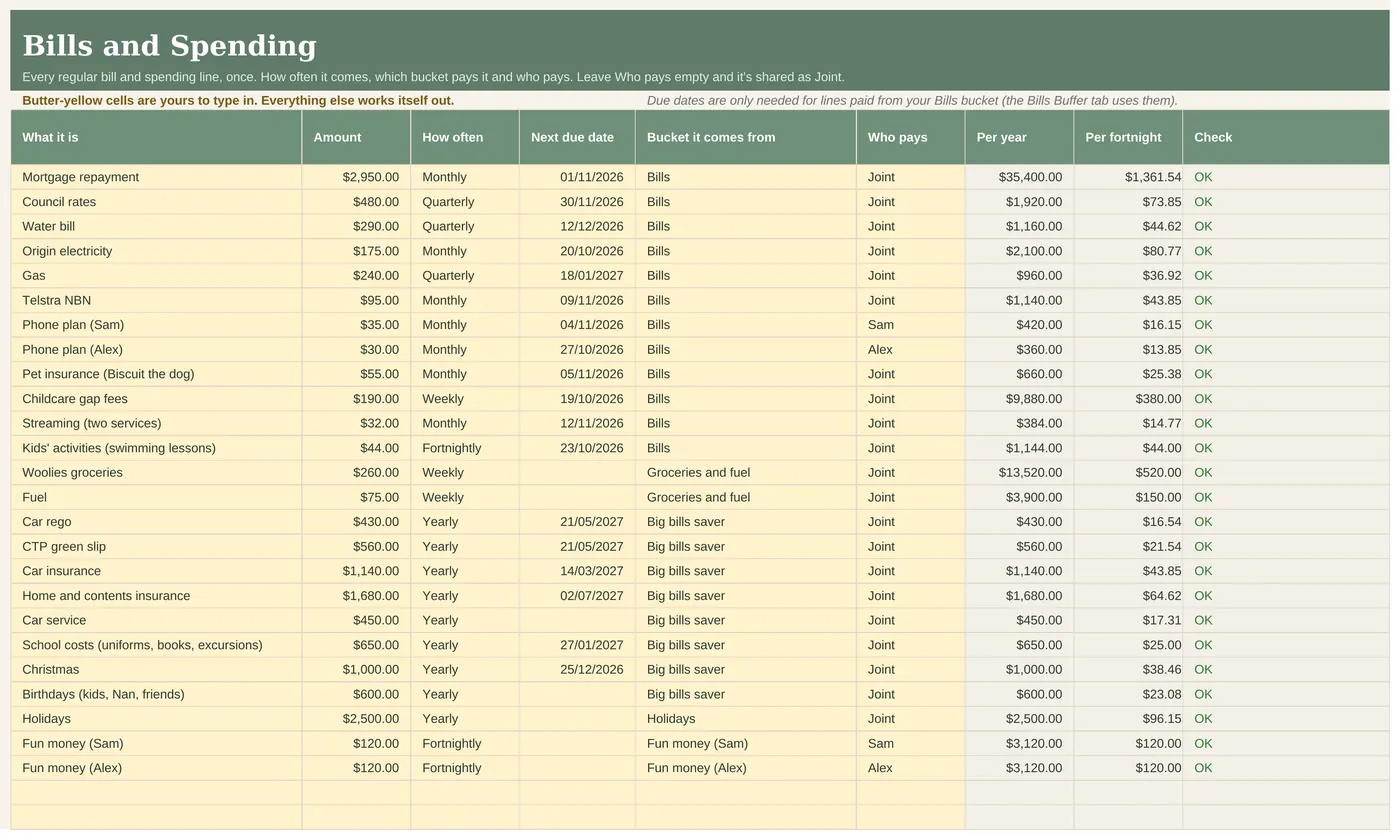Screen dimensions: 1400x840
Task: Click Telstra NBN per year value $1,140.00
Action: [x=1019, y=300]
